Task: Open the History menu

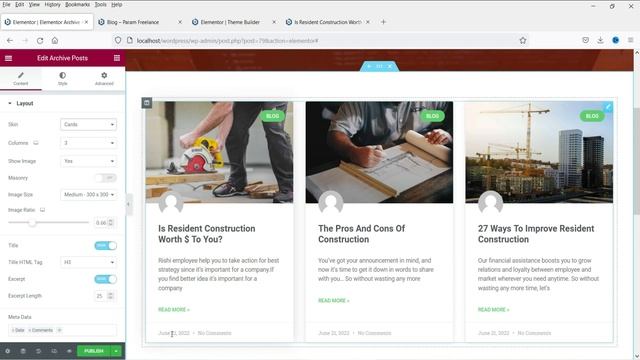Action: click(x=52, y=4)
